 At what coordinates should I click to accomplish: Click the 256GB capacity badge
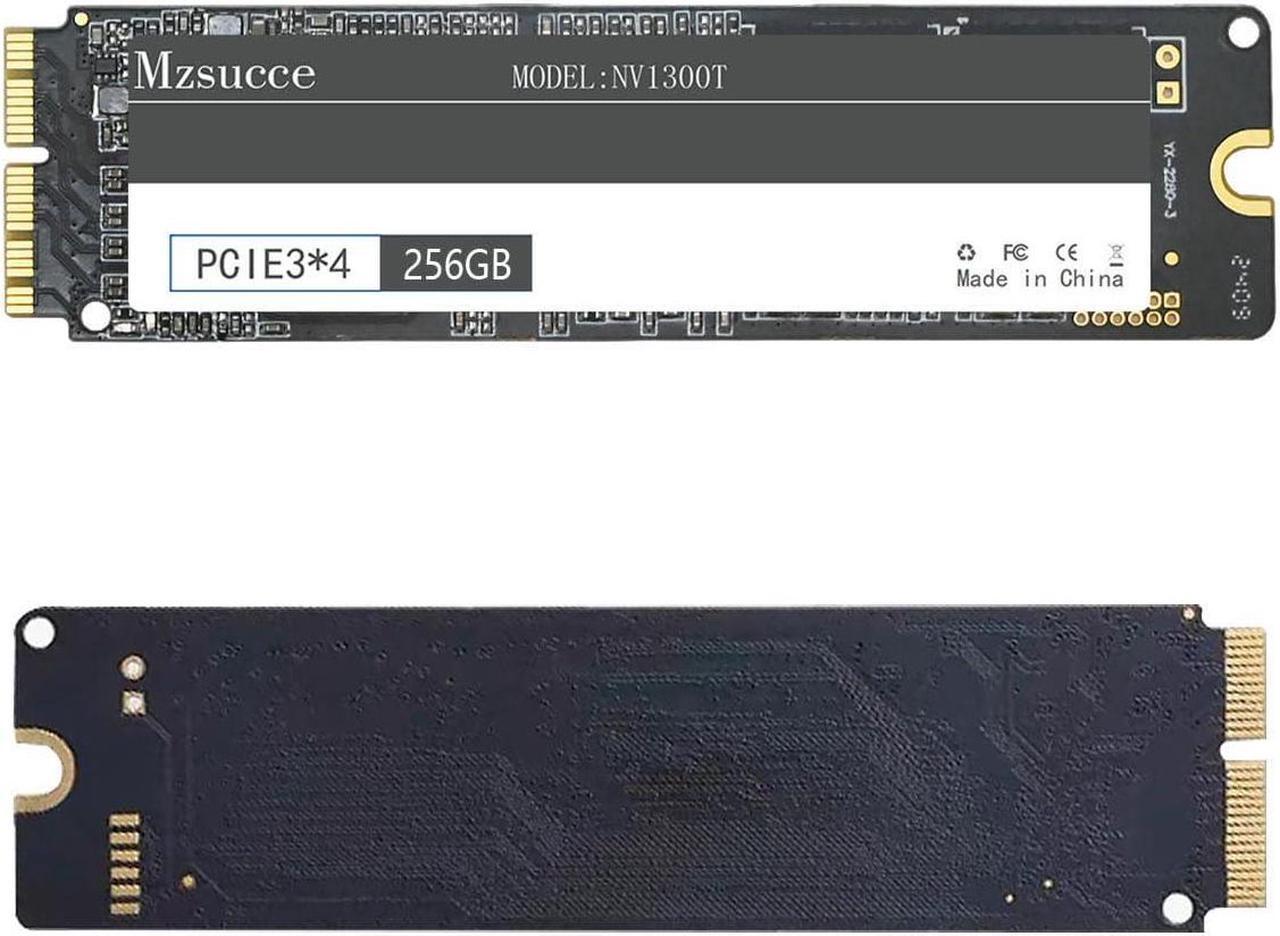tap(457, 264)
